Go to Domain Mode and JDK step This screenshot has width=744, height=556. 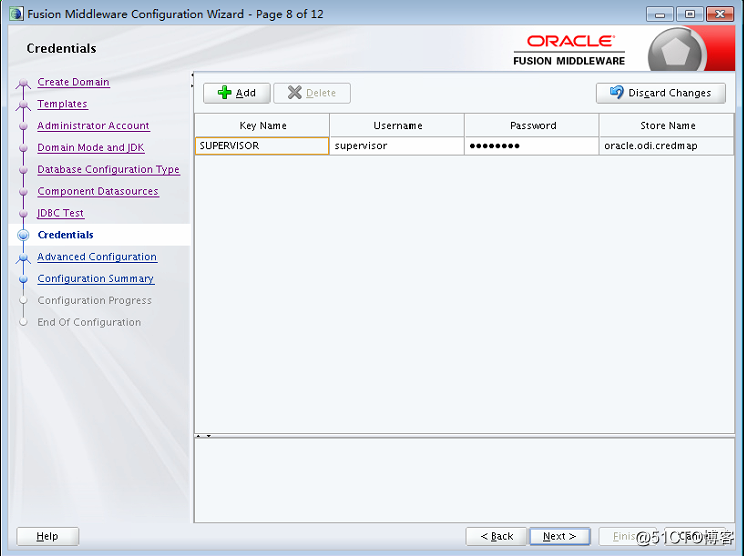point(91,148)
